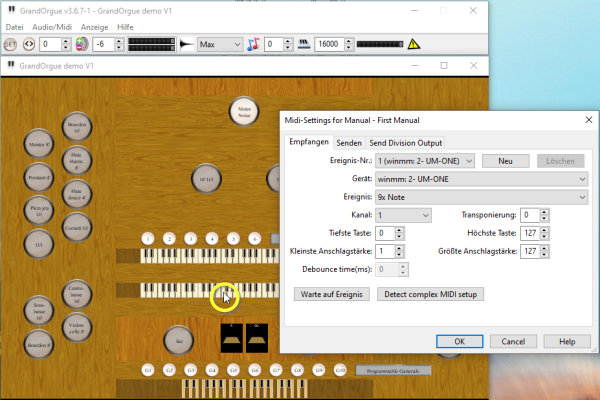600x400 pixels.
Task: Click the memory level arrows icon in toolbar
Action: (x=29, y=44)
